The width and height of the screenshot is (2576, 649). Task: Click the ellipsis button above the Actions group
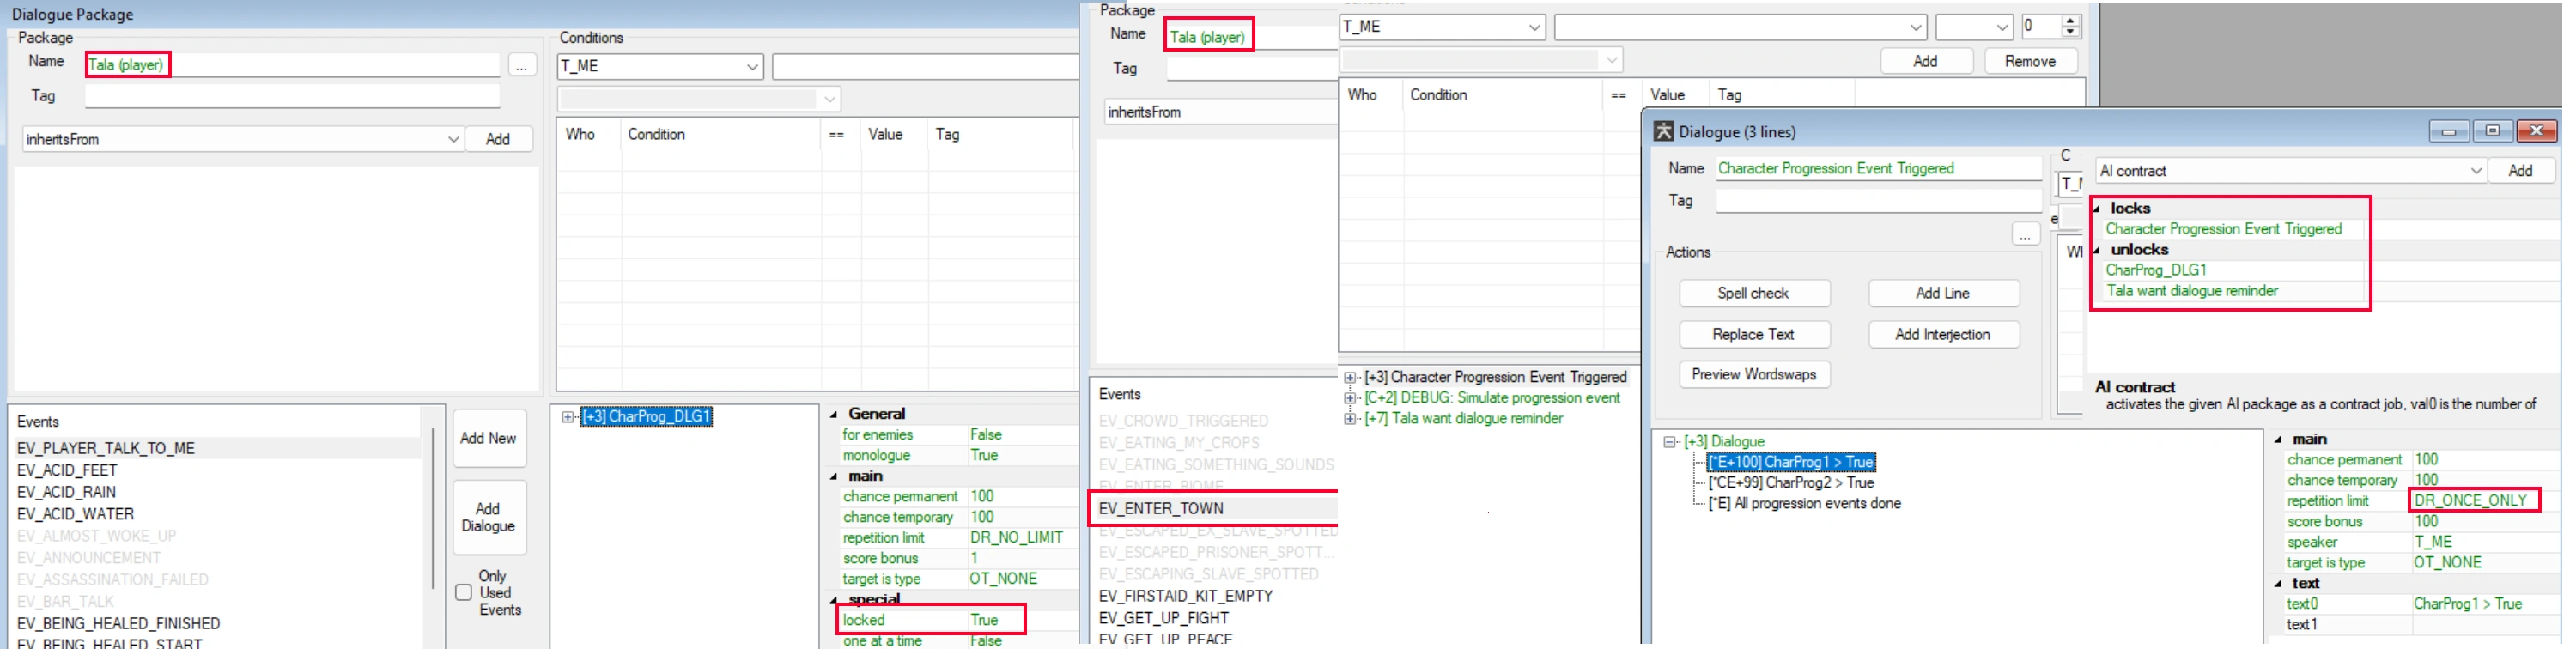(x=2025, y=235)
